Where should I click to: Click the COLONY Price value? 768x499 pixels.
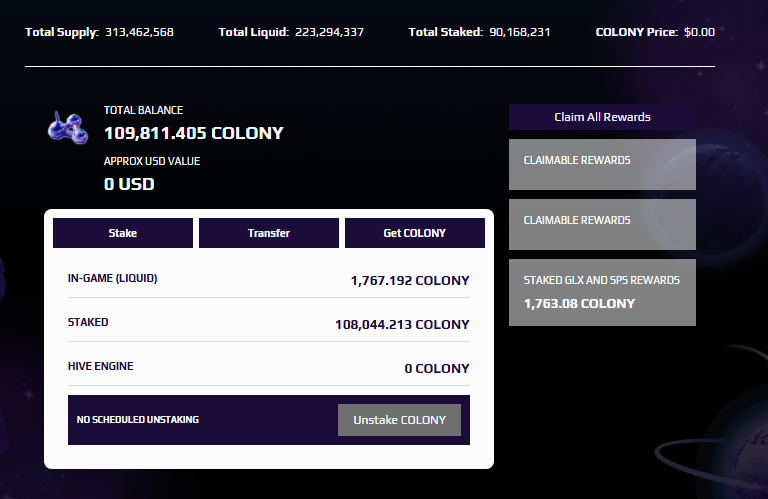699,32
